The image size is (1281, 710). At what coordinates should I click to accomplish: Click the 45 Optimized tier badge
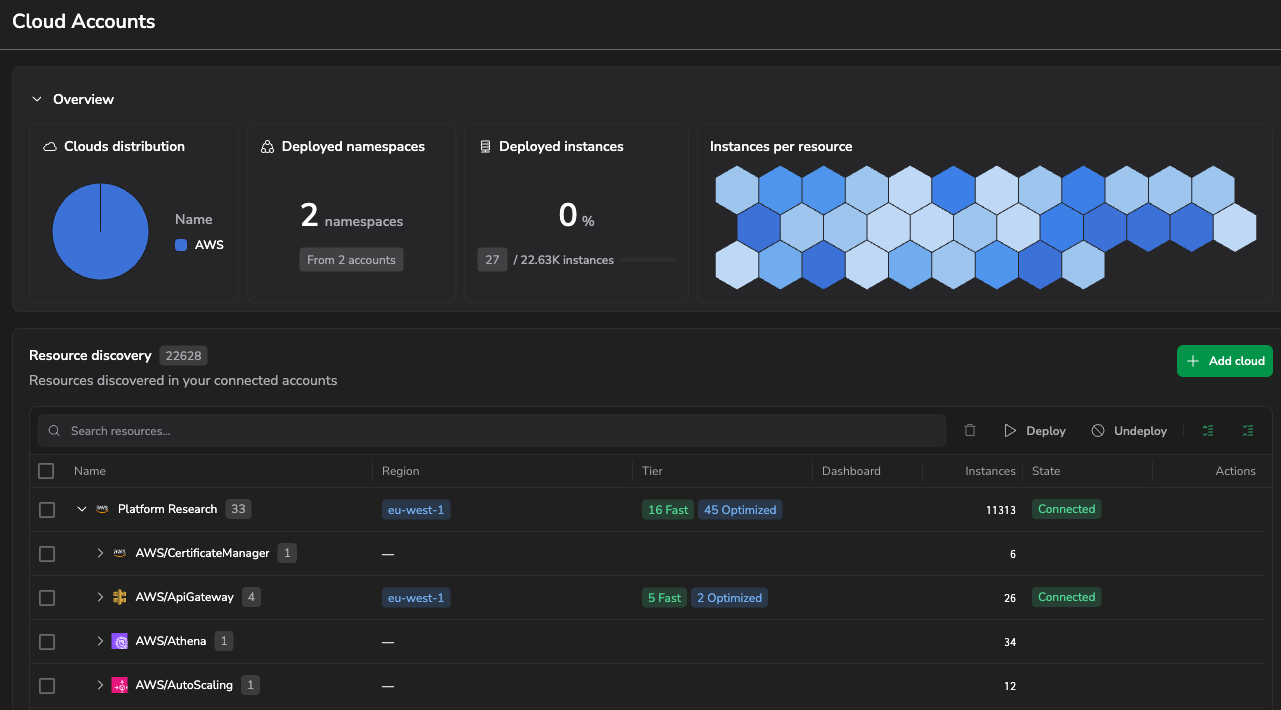tap(740, 510)
